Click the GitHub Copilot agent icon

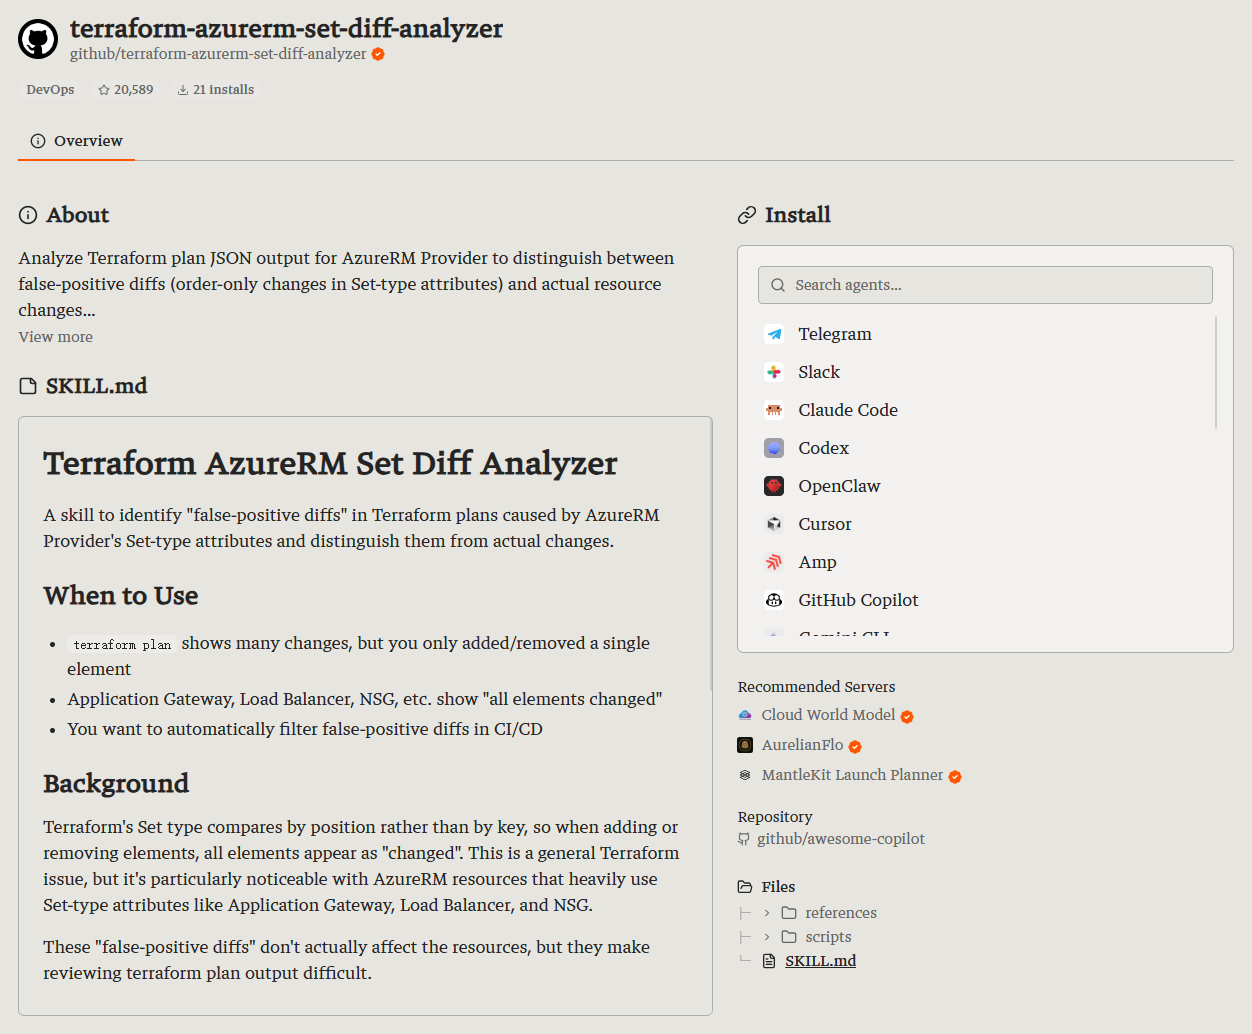click(x=774, y=600)
